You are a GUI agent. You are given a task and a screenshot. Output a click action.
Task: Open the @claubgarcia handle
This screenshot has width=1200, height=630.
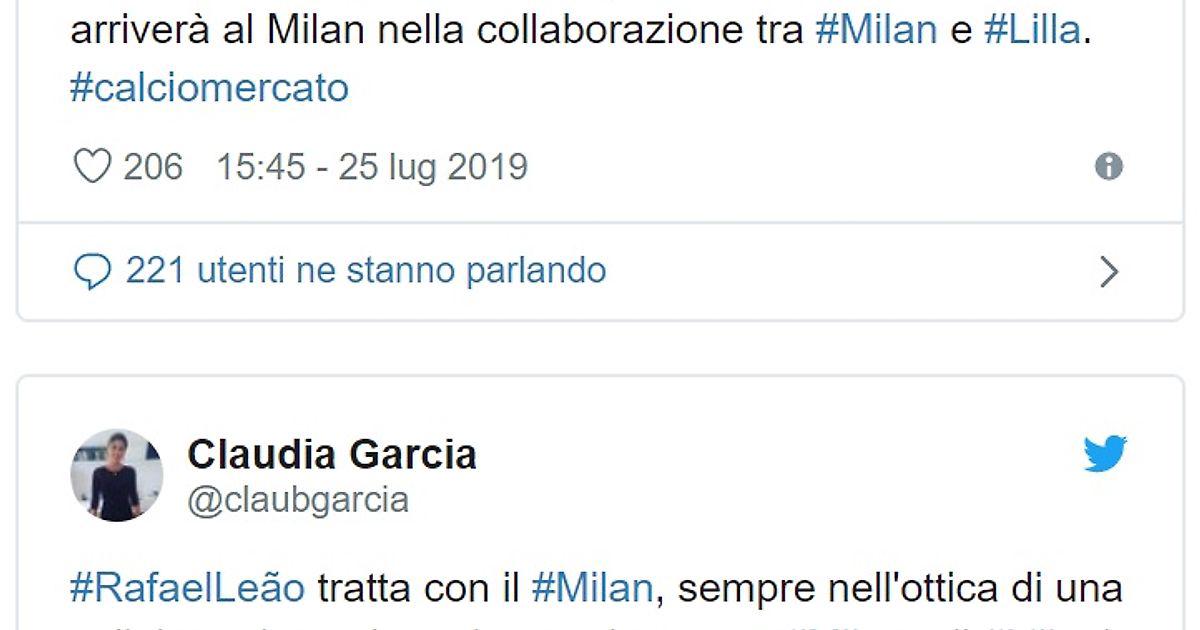298,499
